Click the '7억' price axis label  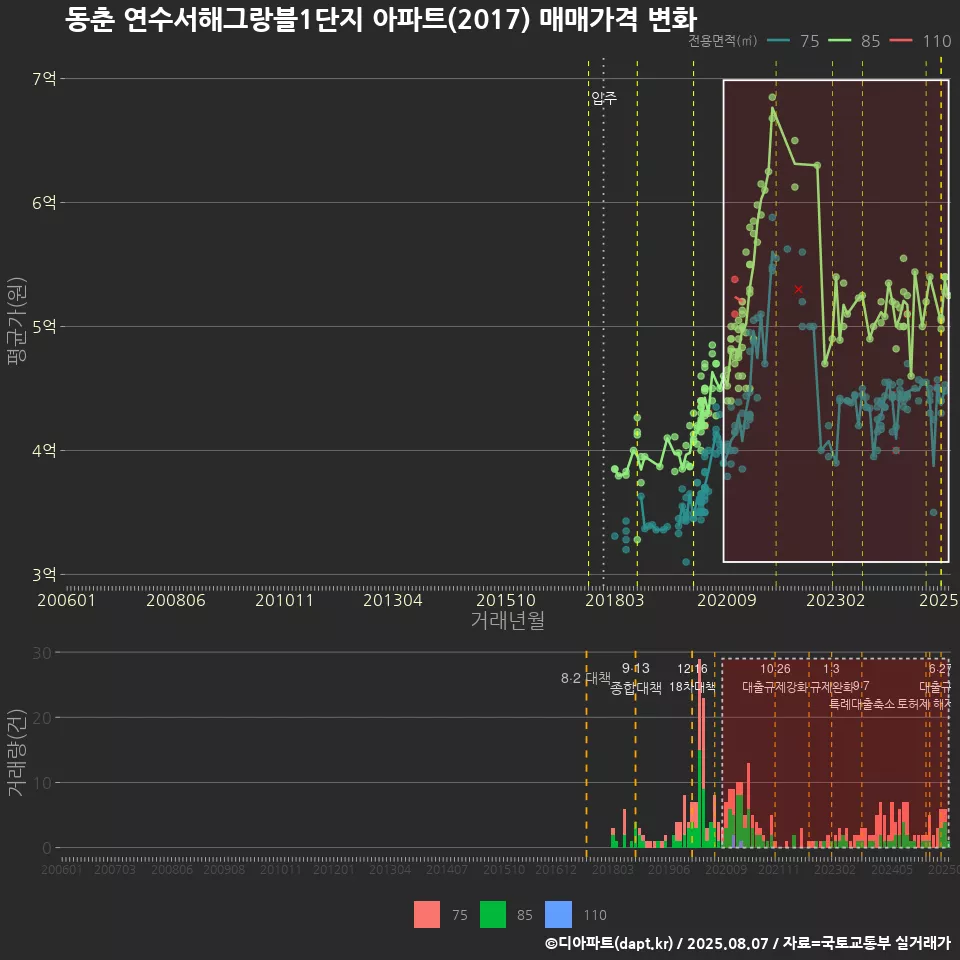coord(44,78)
